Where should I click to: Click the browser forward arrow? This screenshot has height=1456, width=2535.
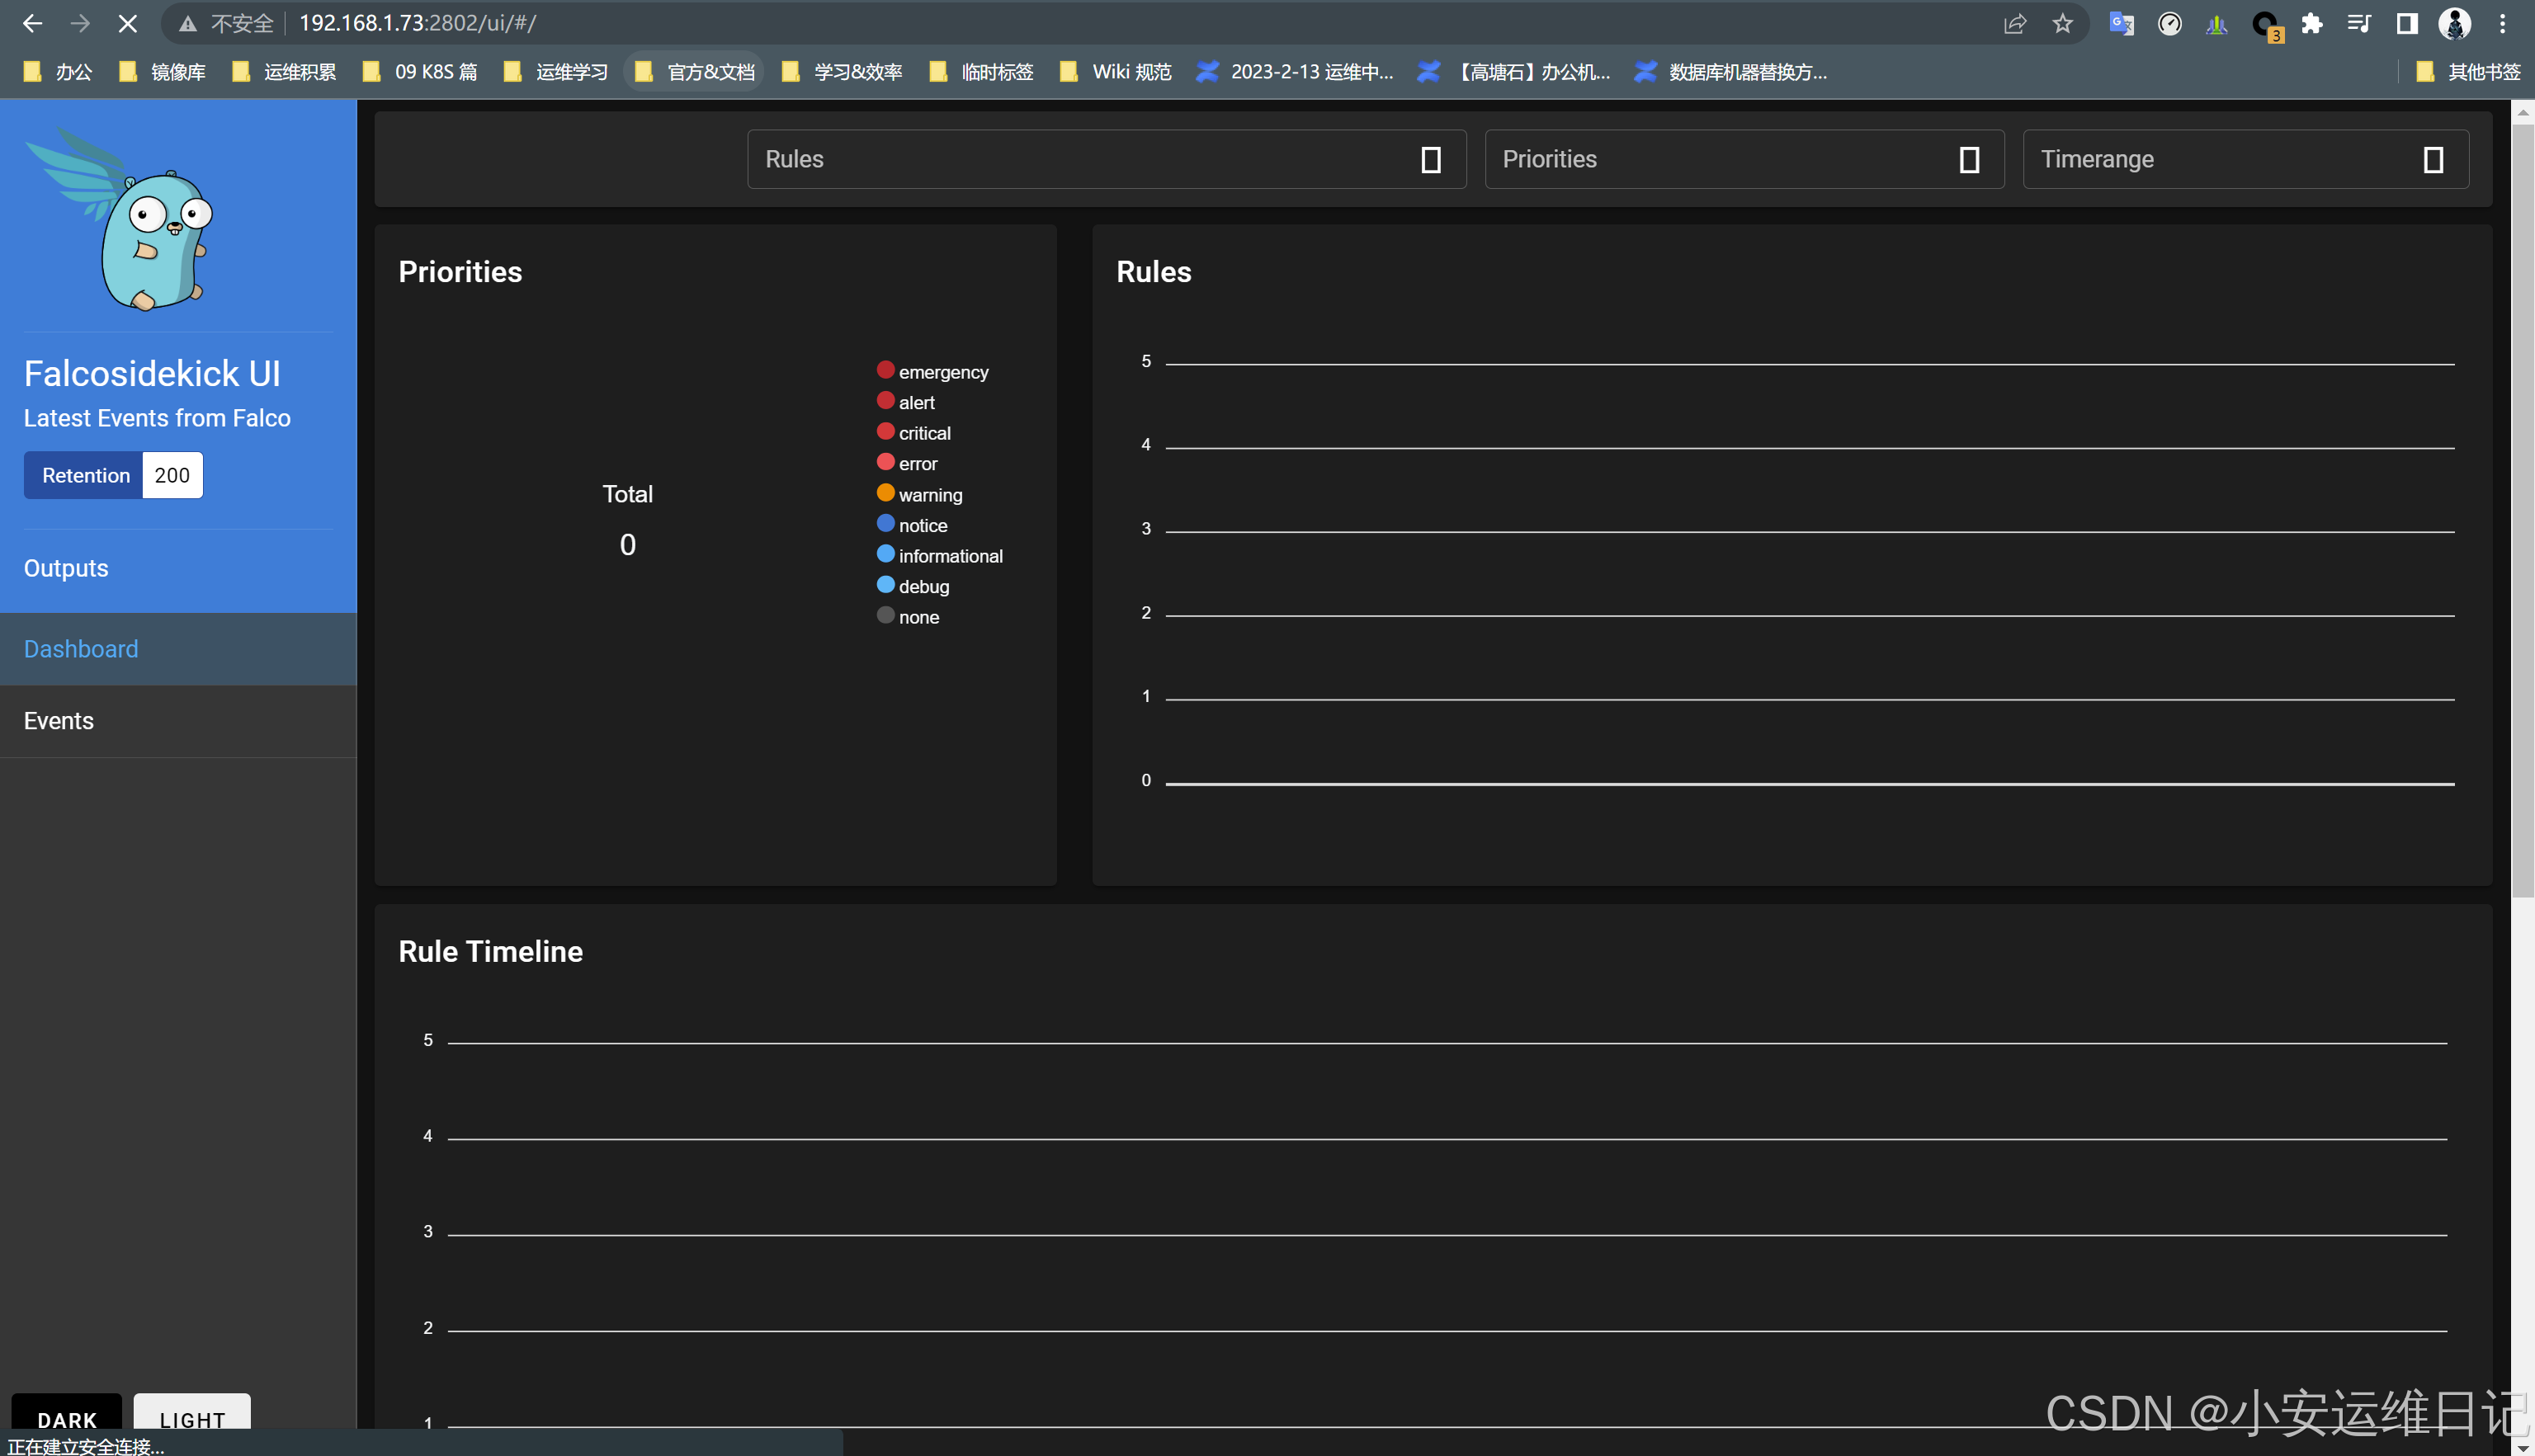pyautogui.click(x=80, y=23)
